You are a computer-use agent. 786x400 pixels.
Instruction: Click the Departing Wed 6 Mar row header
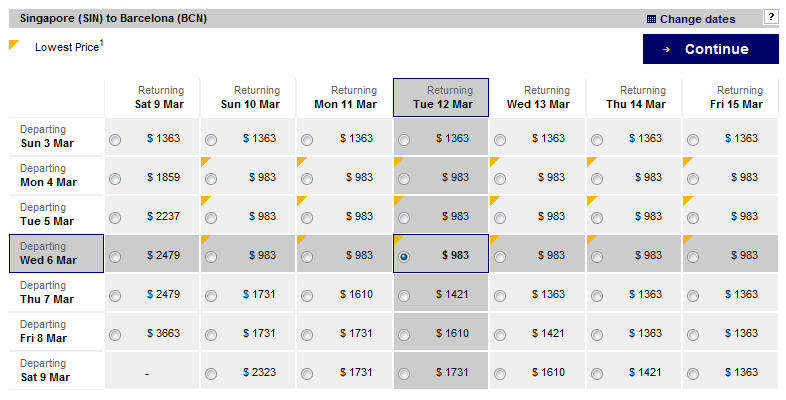tap(57, 254)
